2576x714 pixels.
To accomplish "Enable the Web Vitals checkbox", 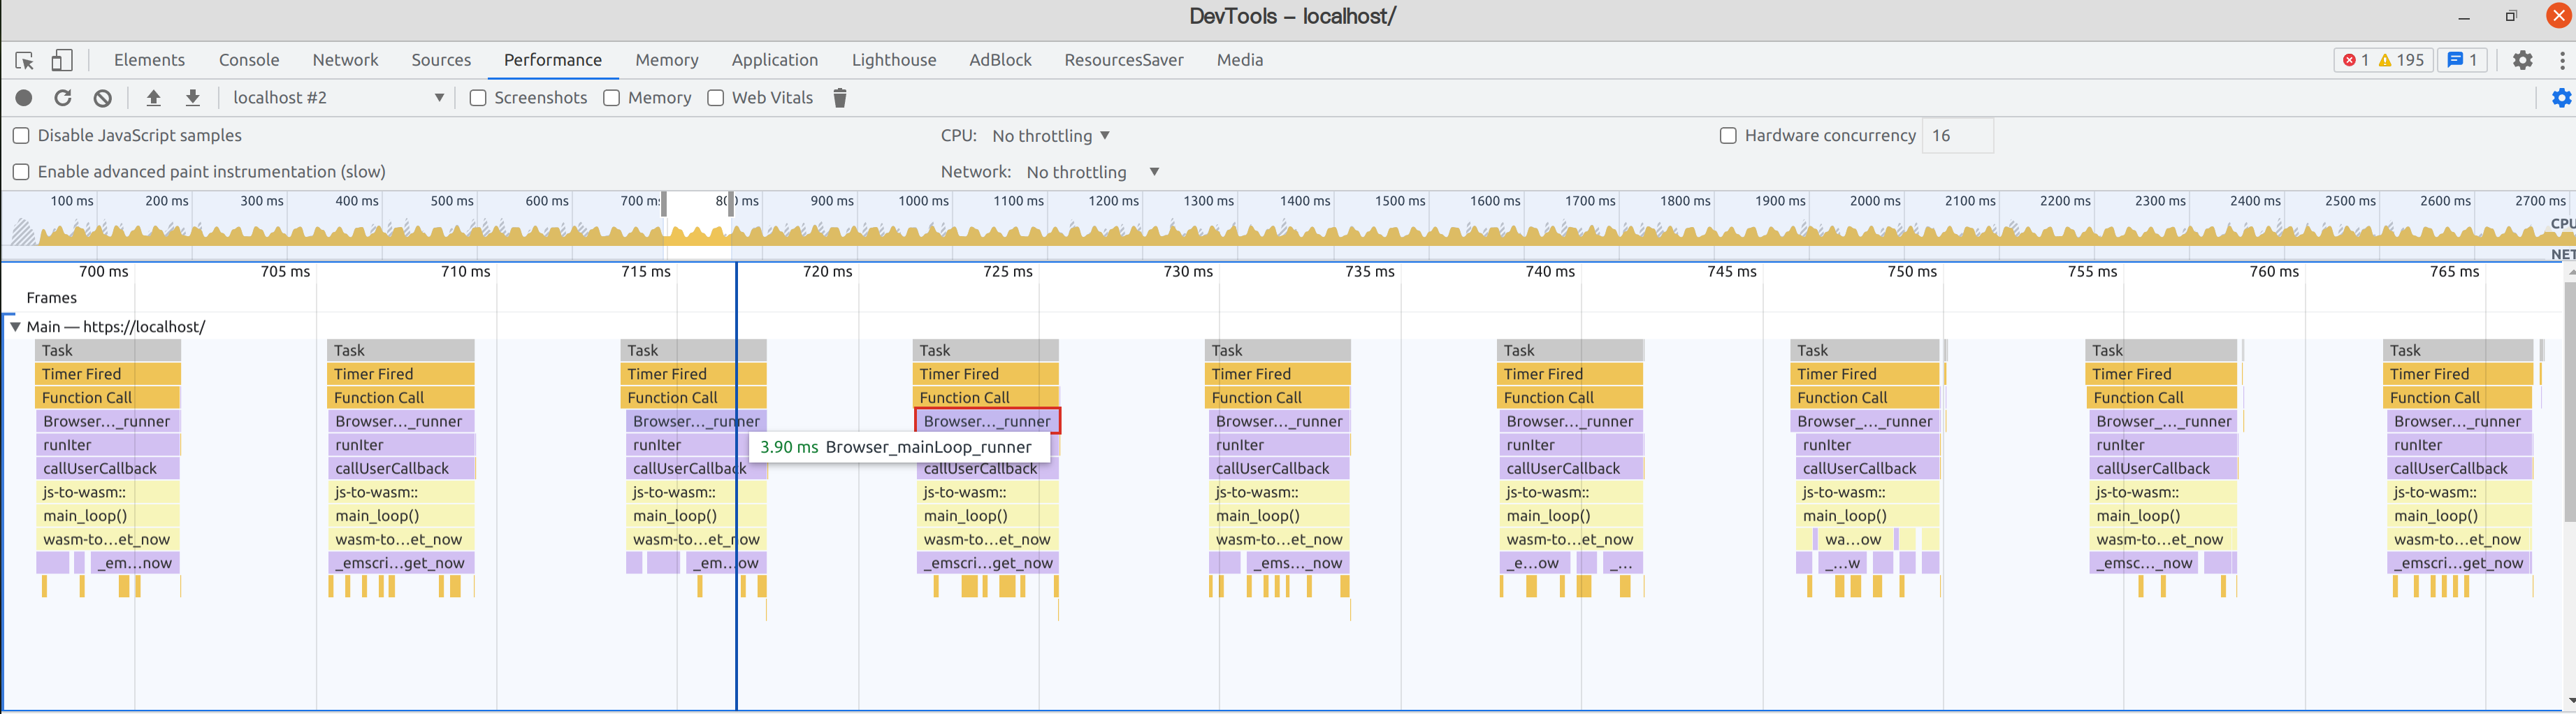I will tap(715, 97).
